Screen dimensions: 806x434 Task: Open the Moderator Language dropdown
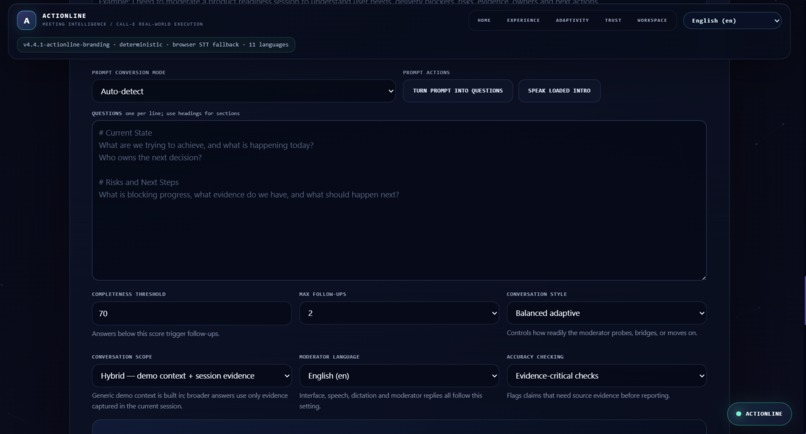(x=399, y=376)
